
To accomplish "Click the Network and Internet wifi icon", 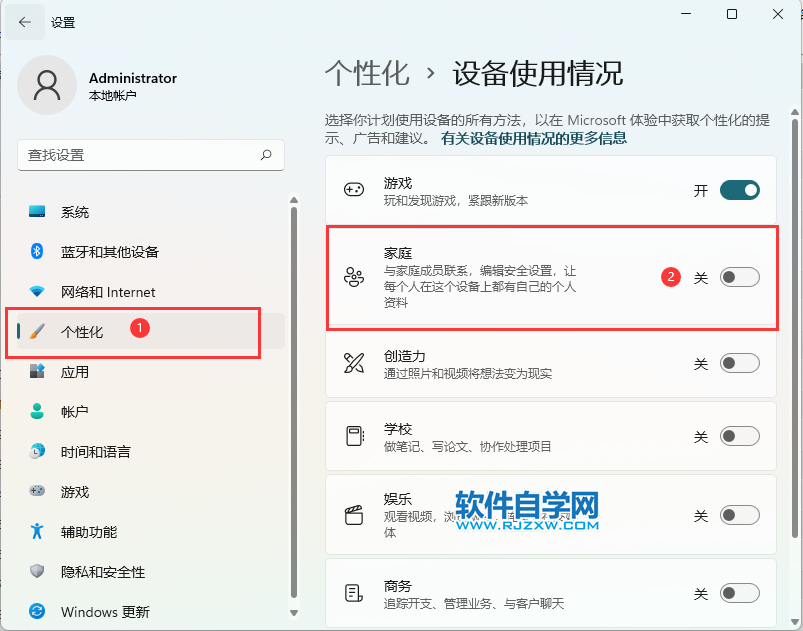I will coord(37,292).
